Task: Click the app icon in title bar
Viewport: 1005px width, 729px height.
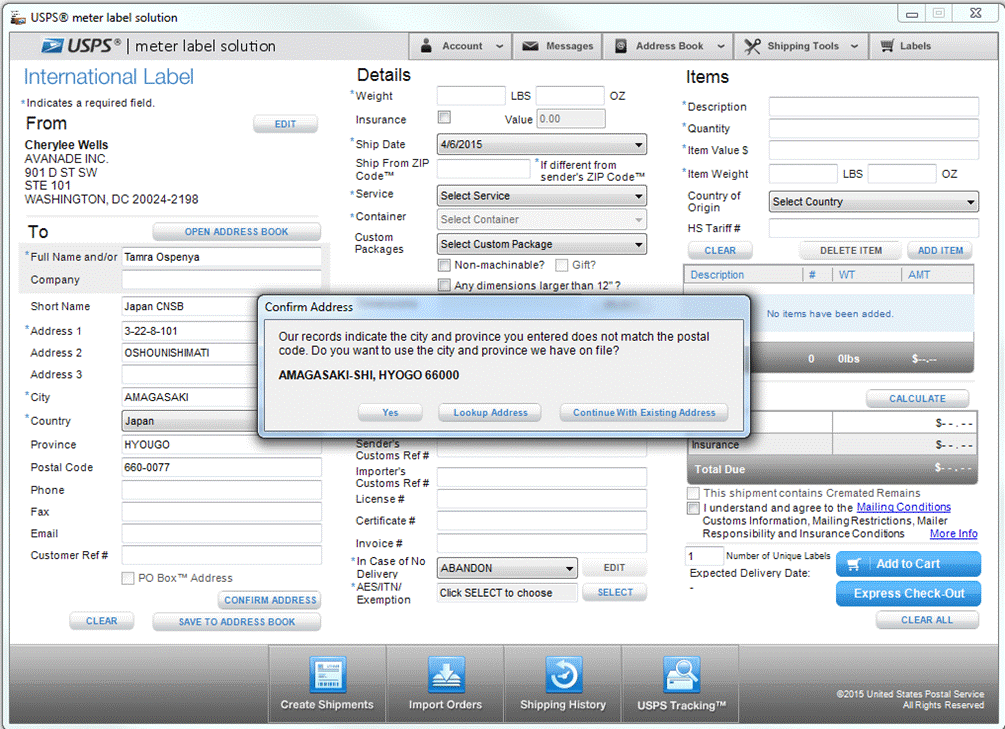Action: (x=18, y=17)
